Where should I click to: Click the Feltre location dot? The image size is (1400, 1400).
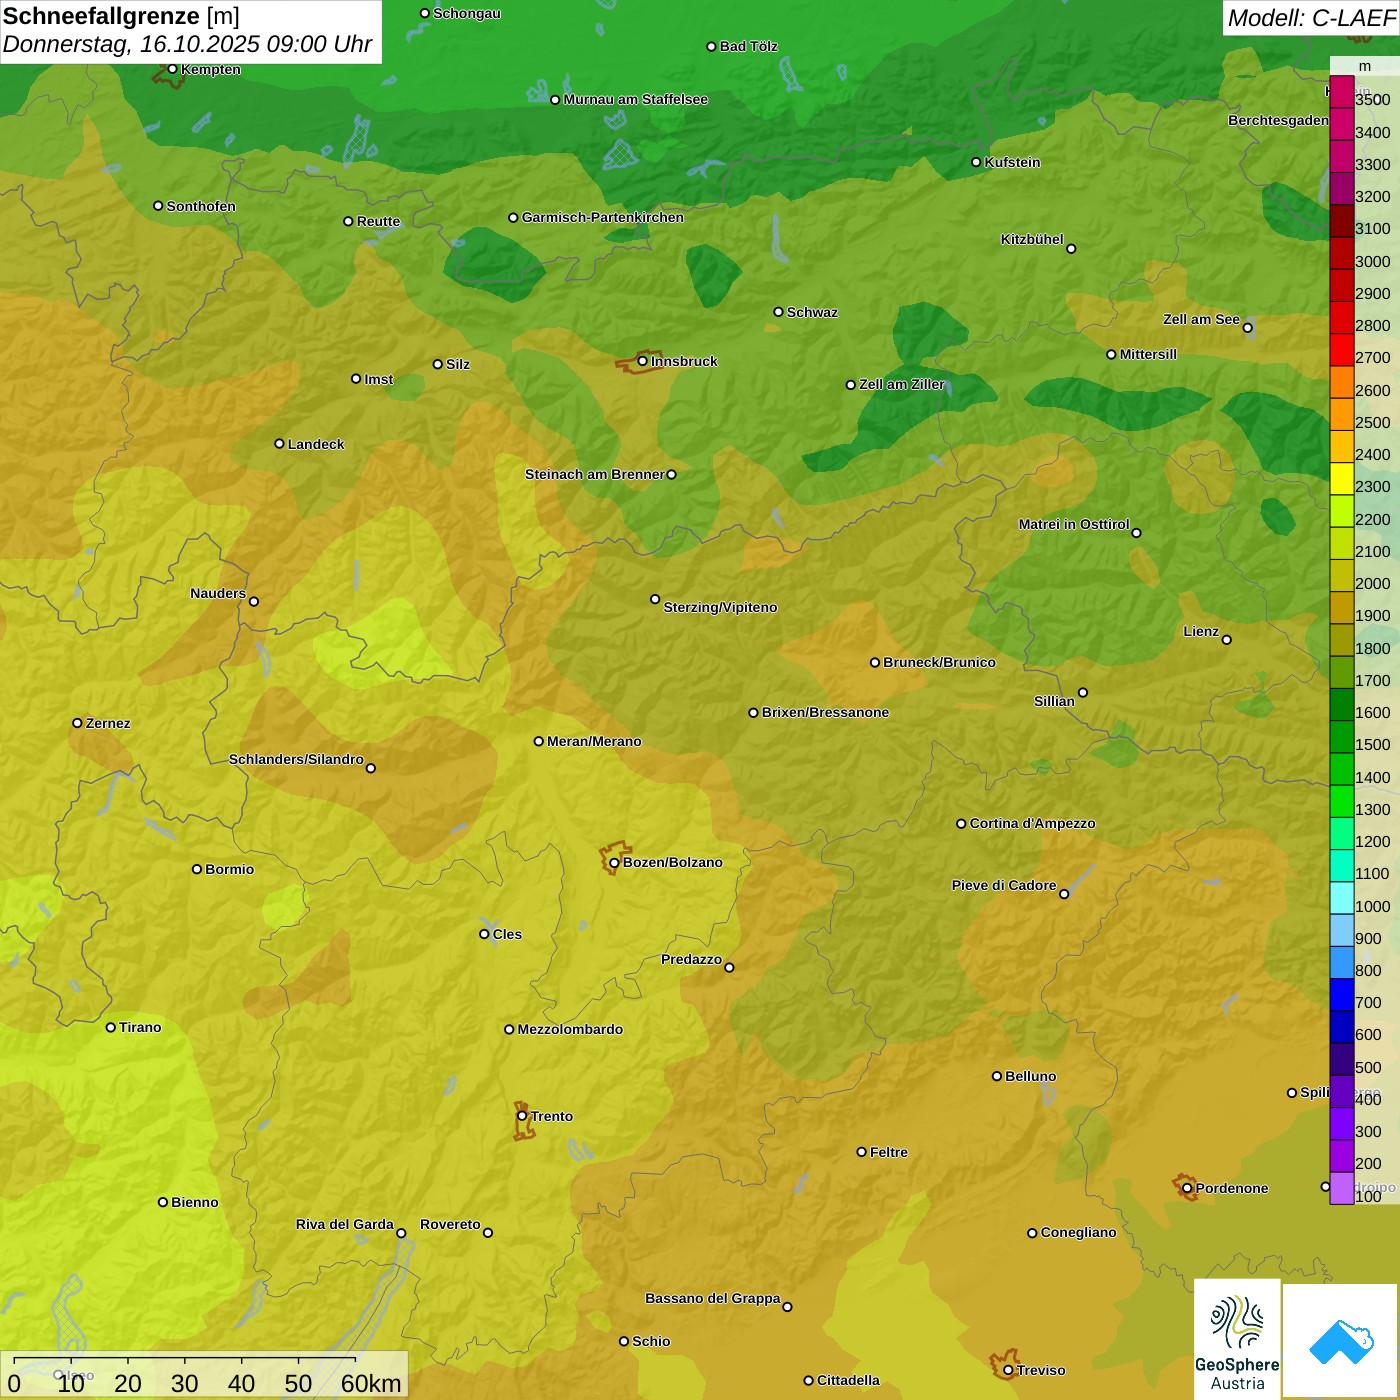point(862,1152)
